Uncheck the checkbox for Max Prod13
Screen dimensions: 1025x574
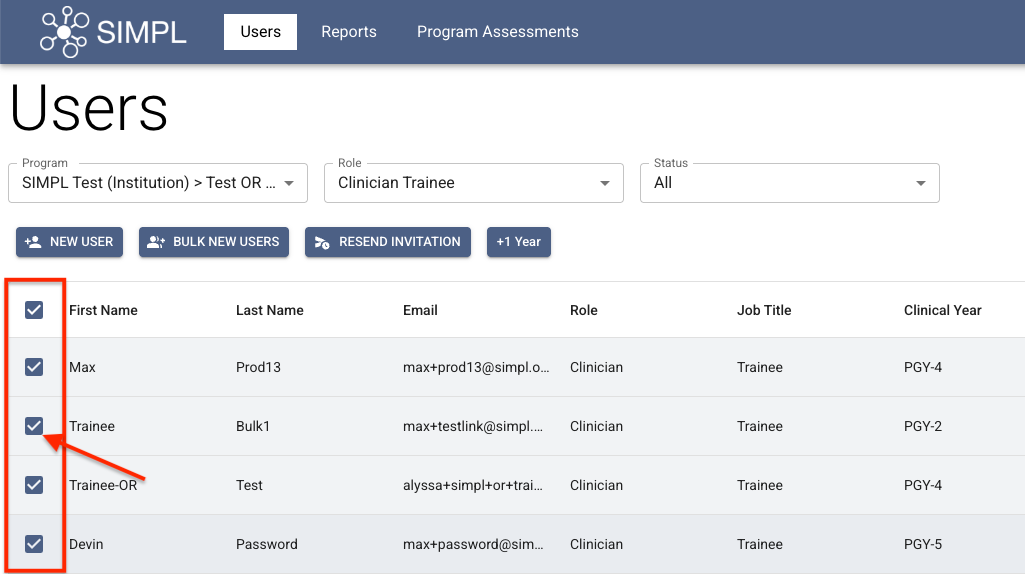click(x=34, y=367)
